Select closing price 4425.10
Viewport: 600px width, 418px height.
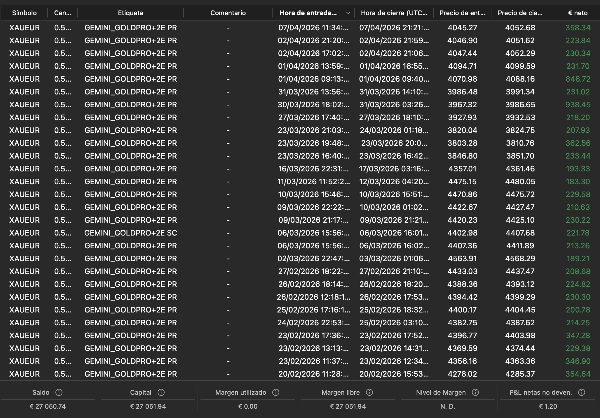520,220
